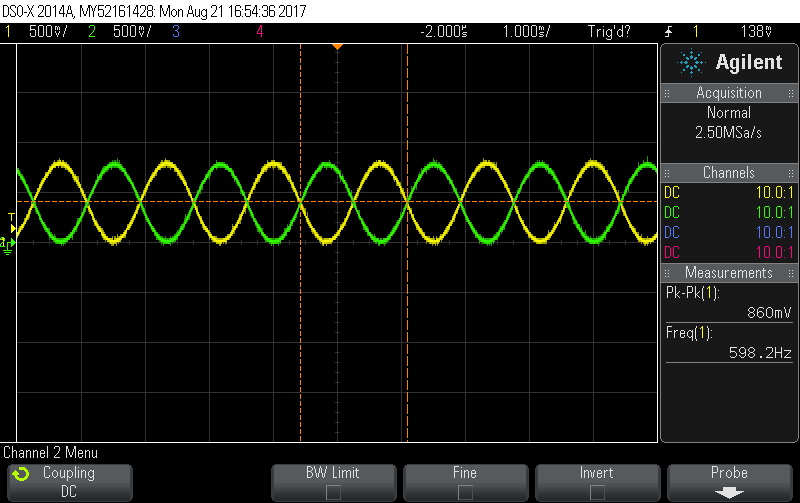Click the Coupling rotate knob icon

pos(21,474)
